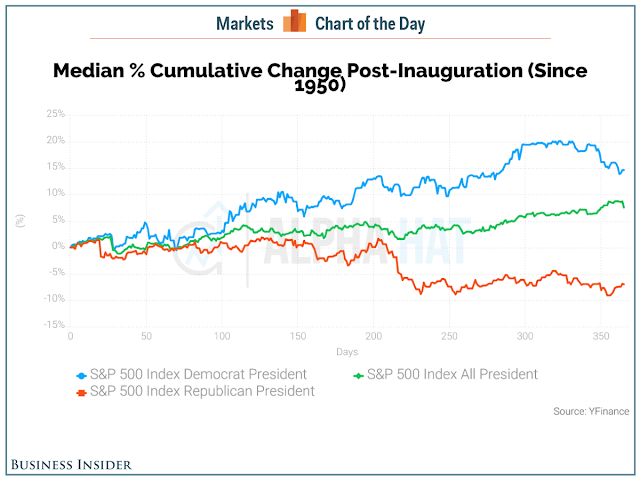The width and height of the screenshot is (640, 480).
Task: Click the (%) y-axis title
Action: tap(20, 221)
